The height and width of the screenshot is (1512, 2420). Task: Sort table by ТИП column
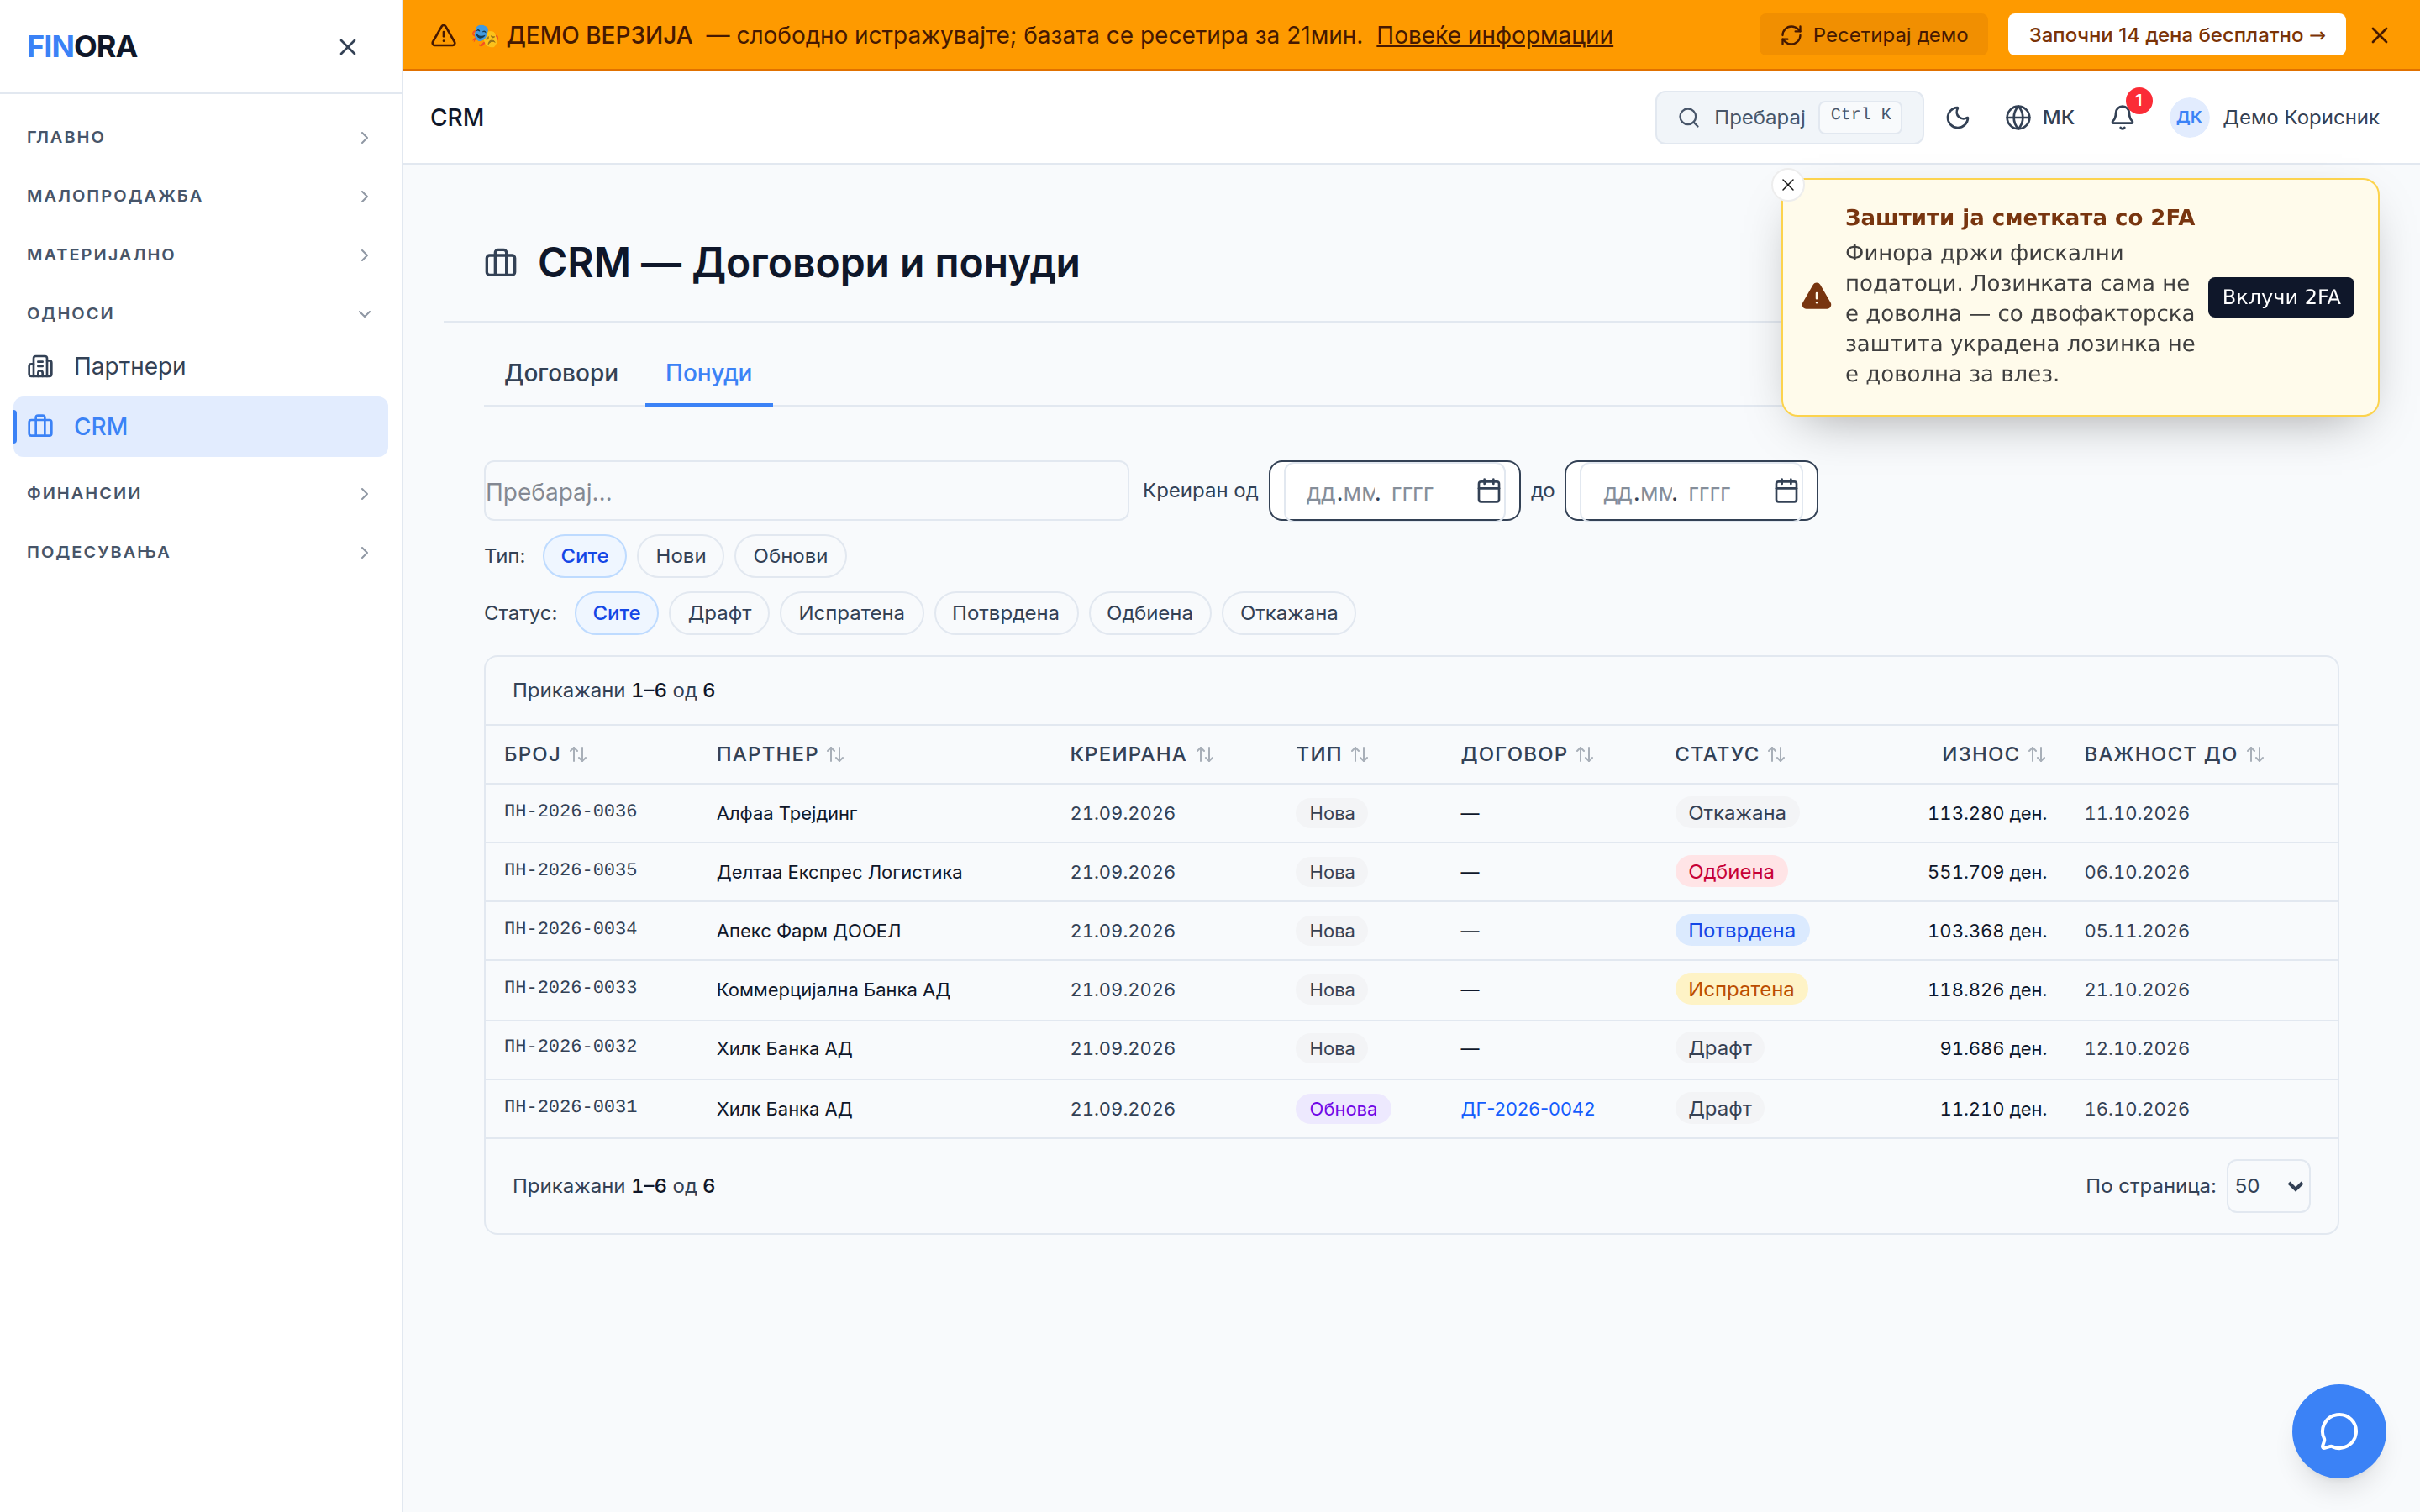tap(1332, 754)
